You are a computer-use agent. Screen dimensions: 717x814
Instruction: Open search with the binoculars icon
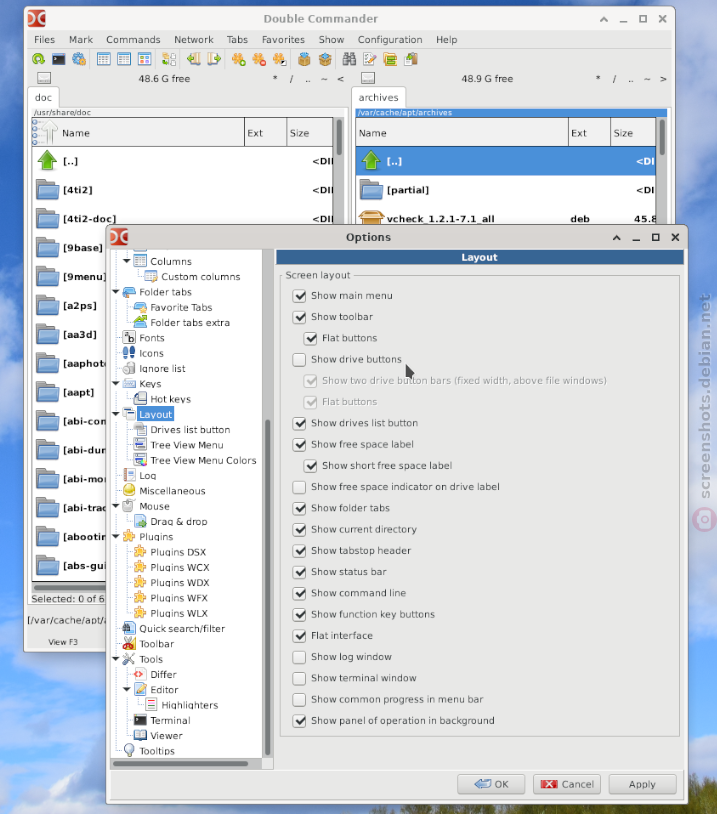coord(349,59)
